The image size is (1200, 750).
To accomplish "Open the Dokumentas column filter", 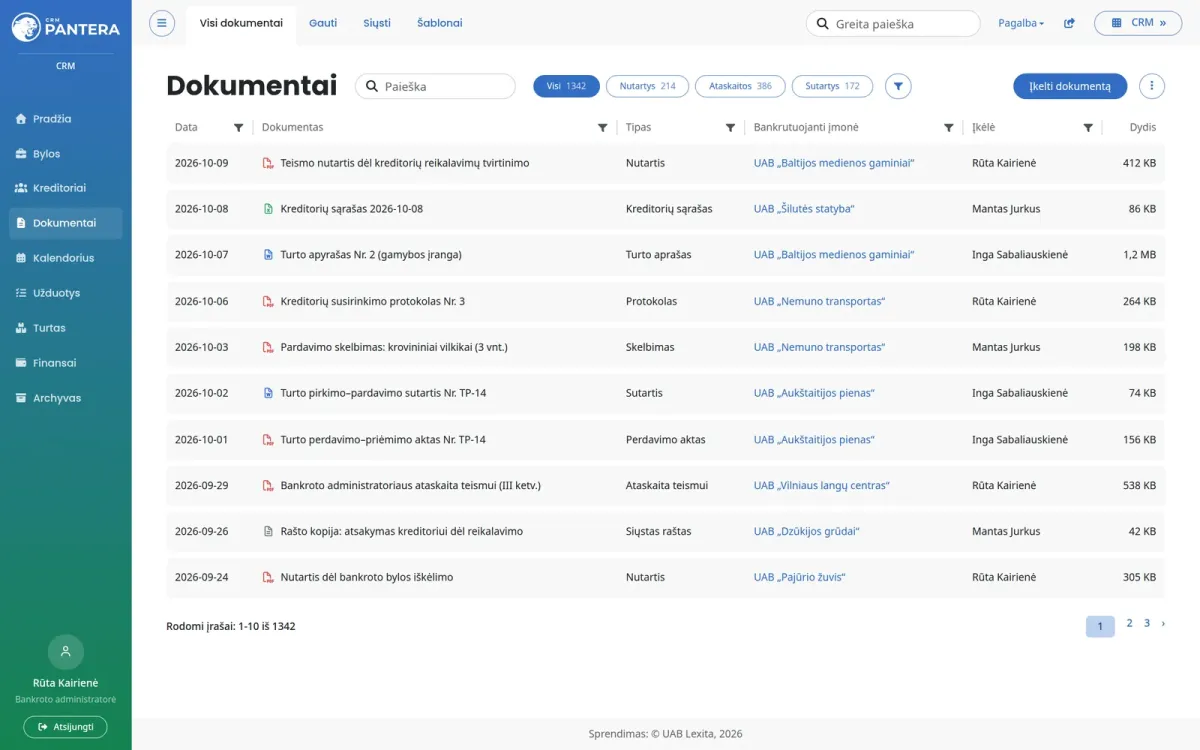I will 602,128.
